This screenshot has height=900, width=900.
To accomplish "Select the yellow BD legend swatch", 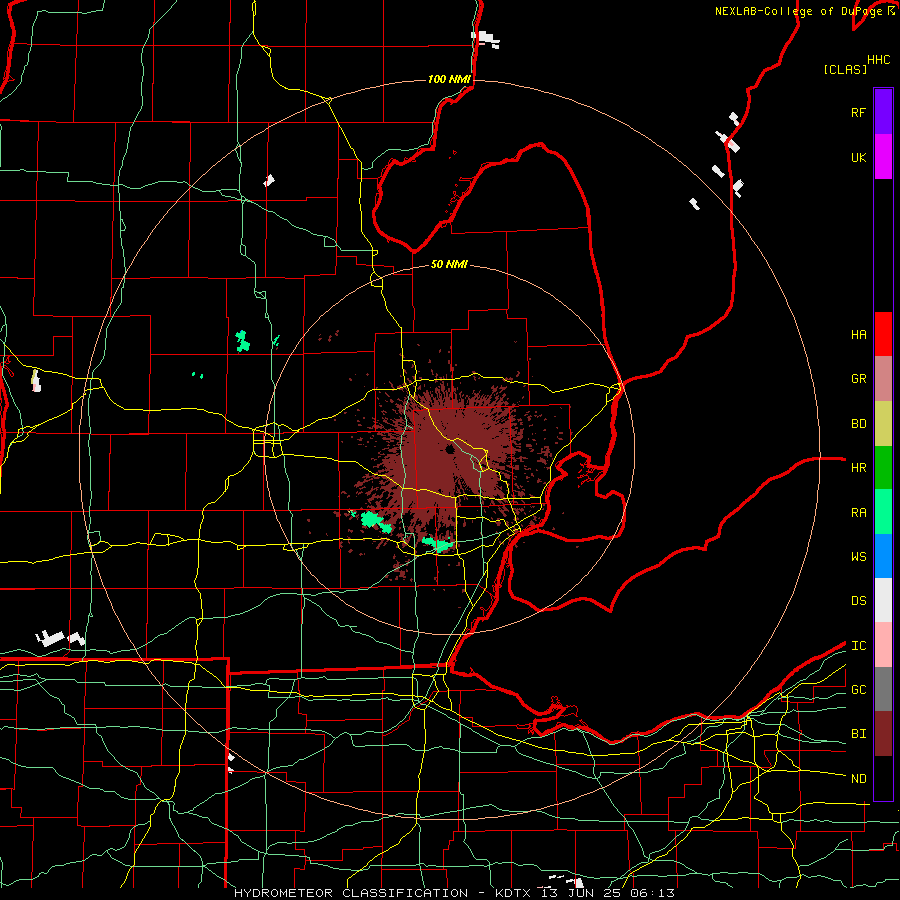I will [x=883, y=424].
